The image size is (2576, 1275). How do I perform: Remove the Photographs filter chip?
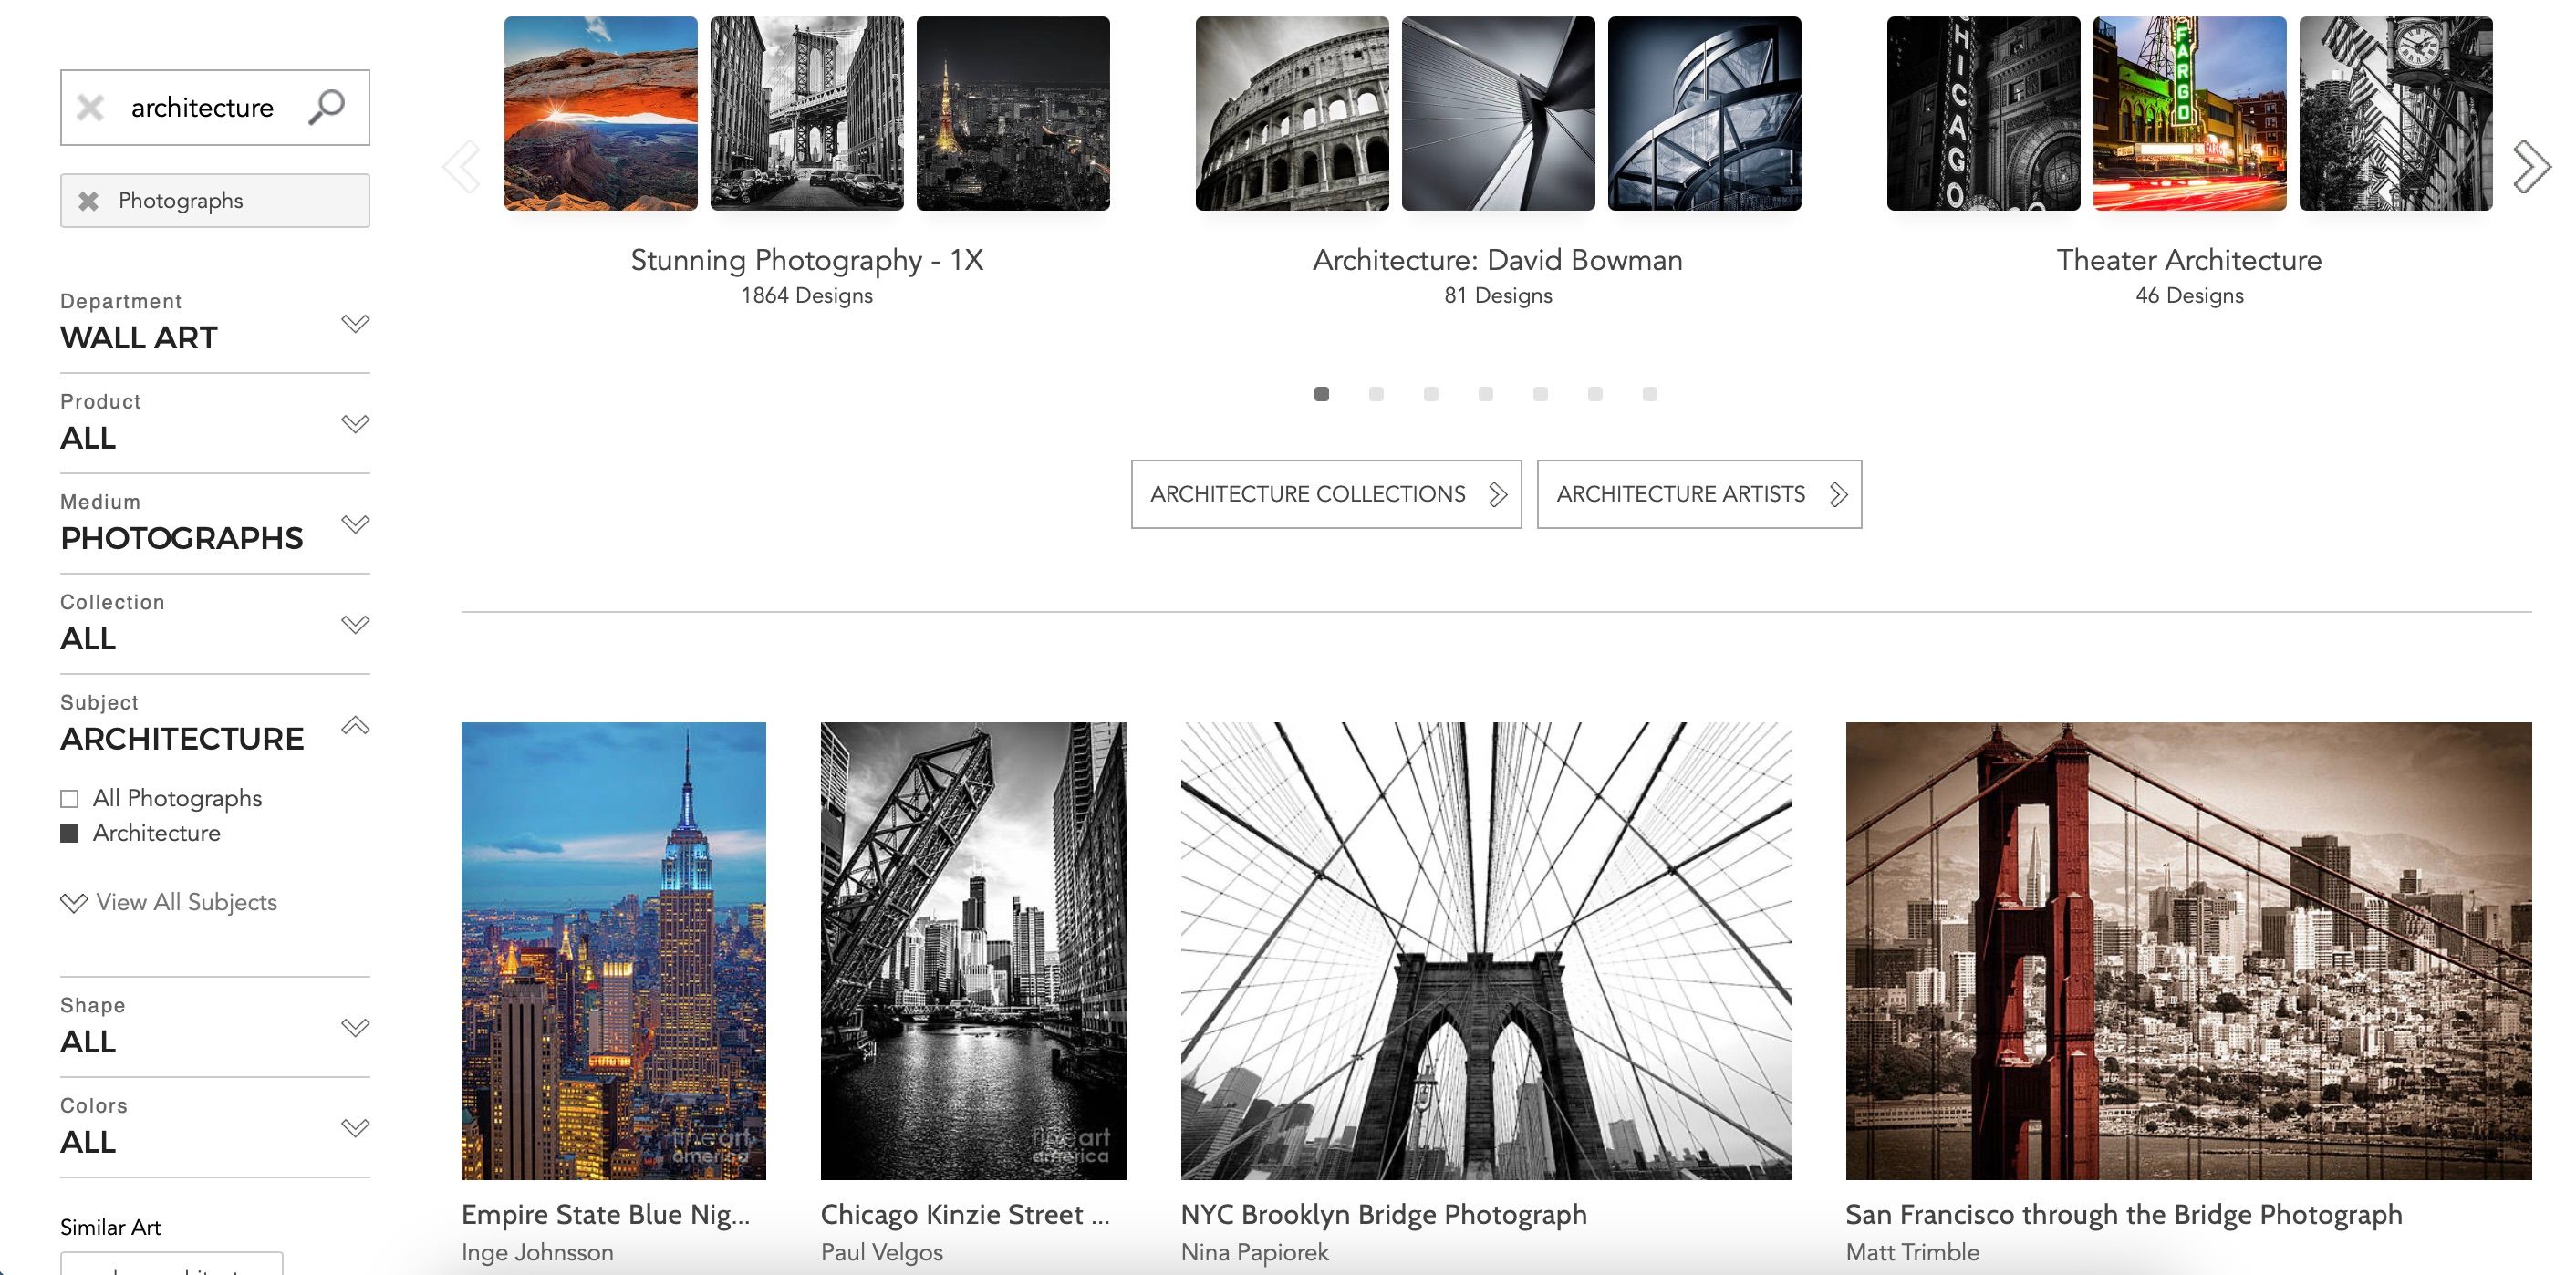(90, 200)
